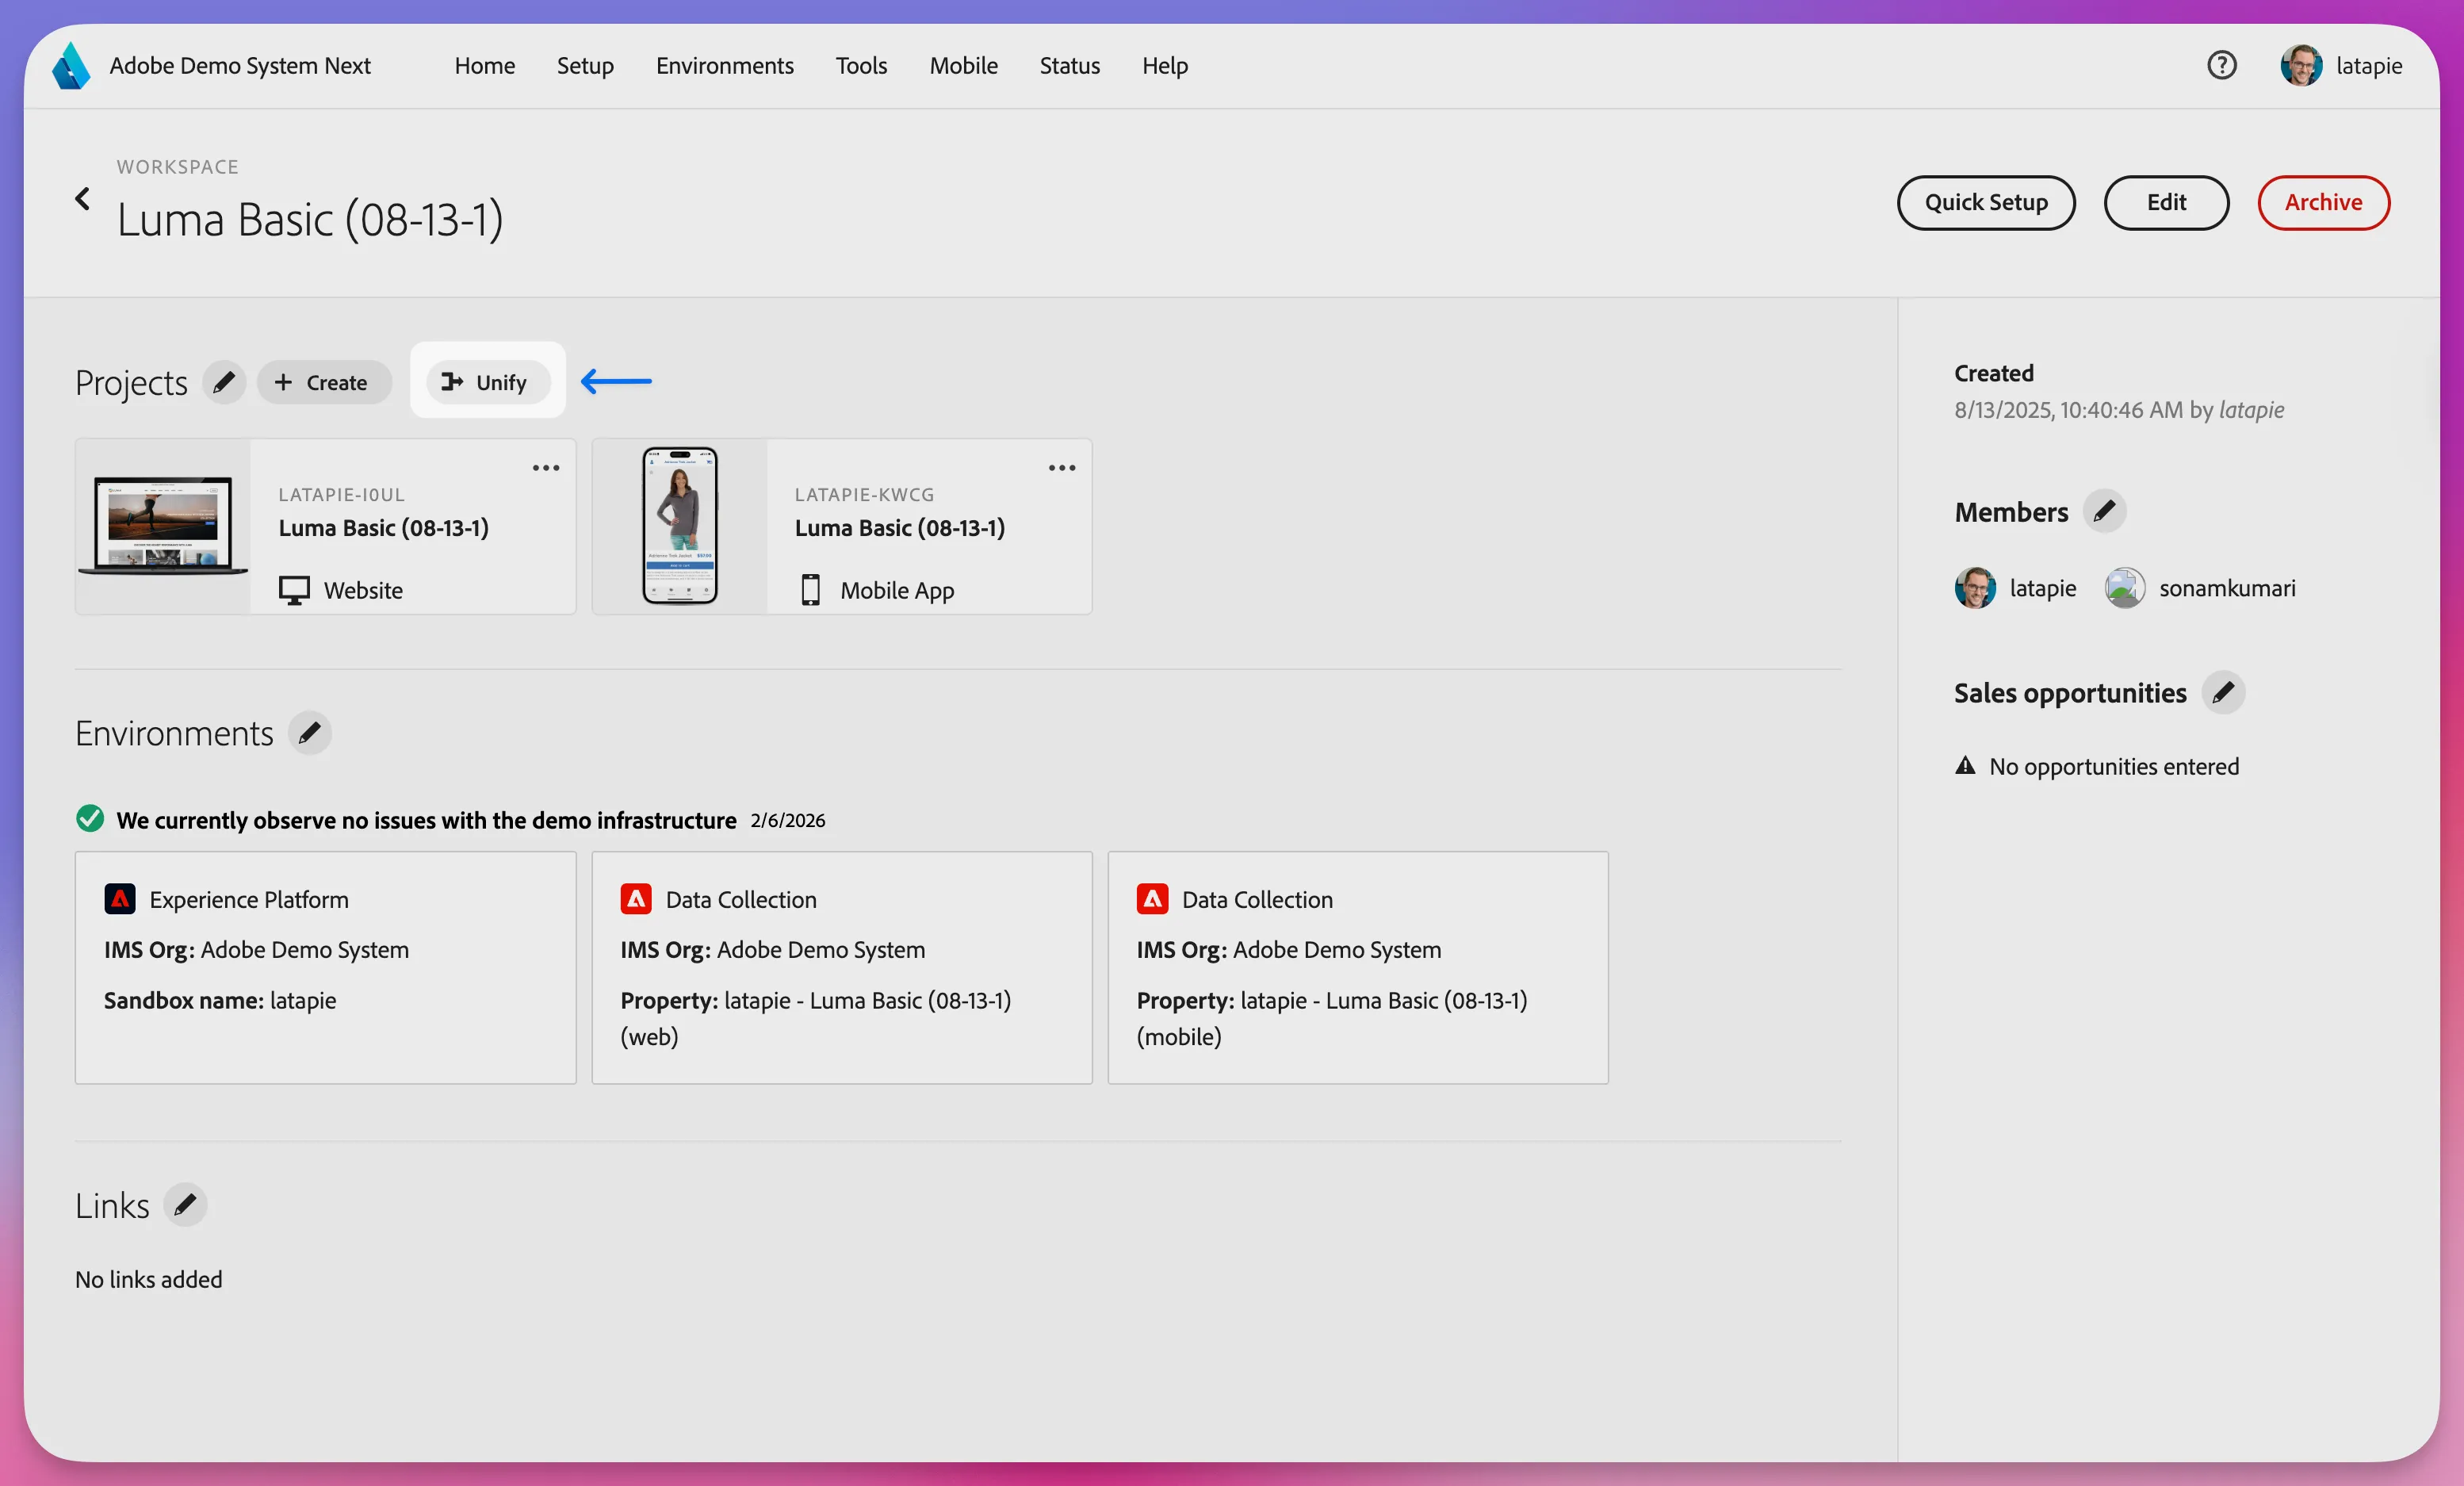
Task: Click the created timestamp '8/13/2025, 10:40:46 AM'
Action: [x=2068, y=410]
